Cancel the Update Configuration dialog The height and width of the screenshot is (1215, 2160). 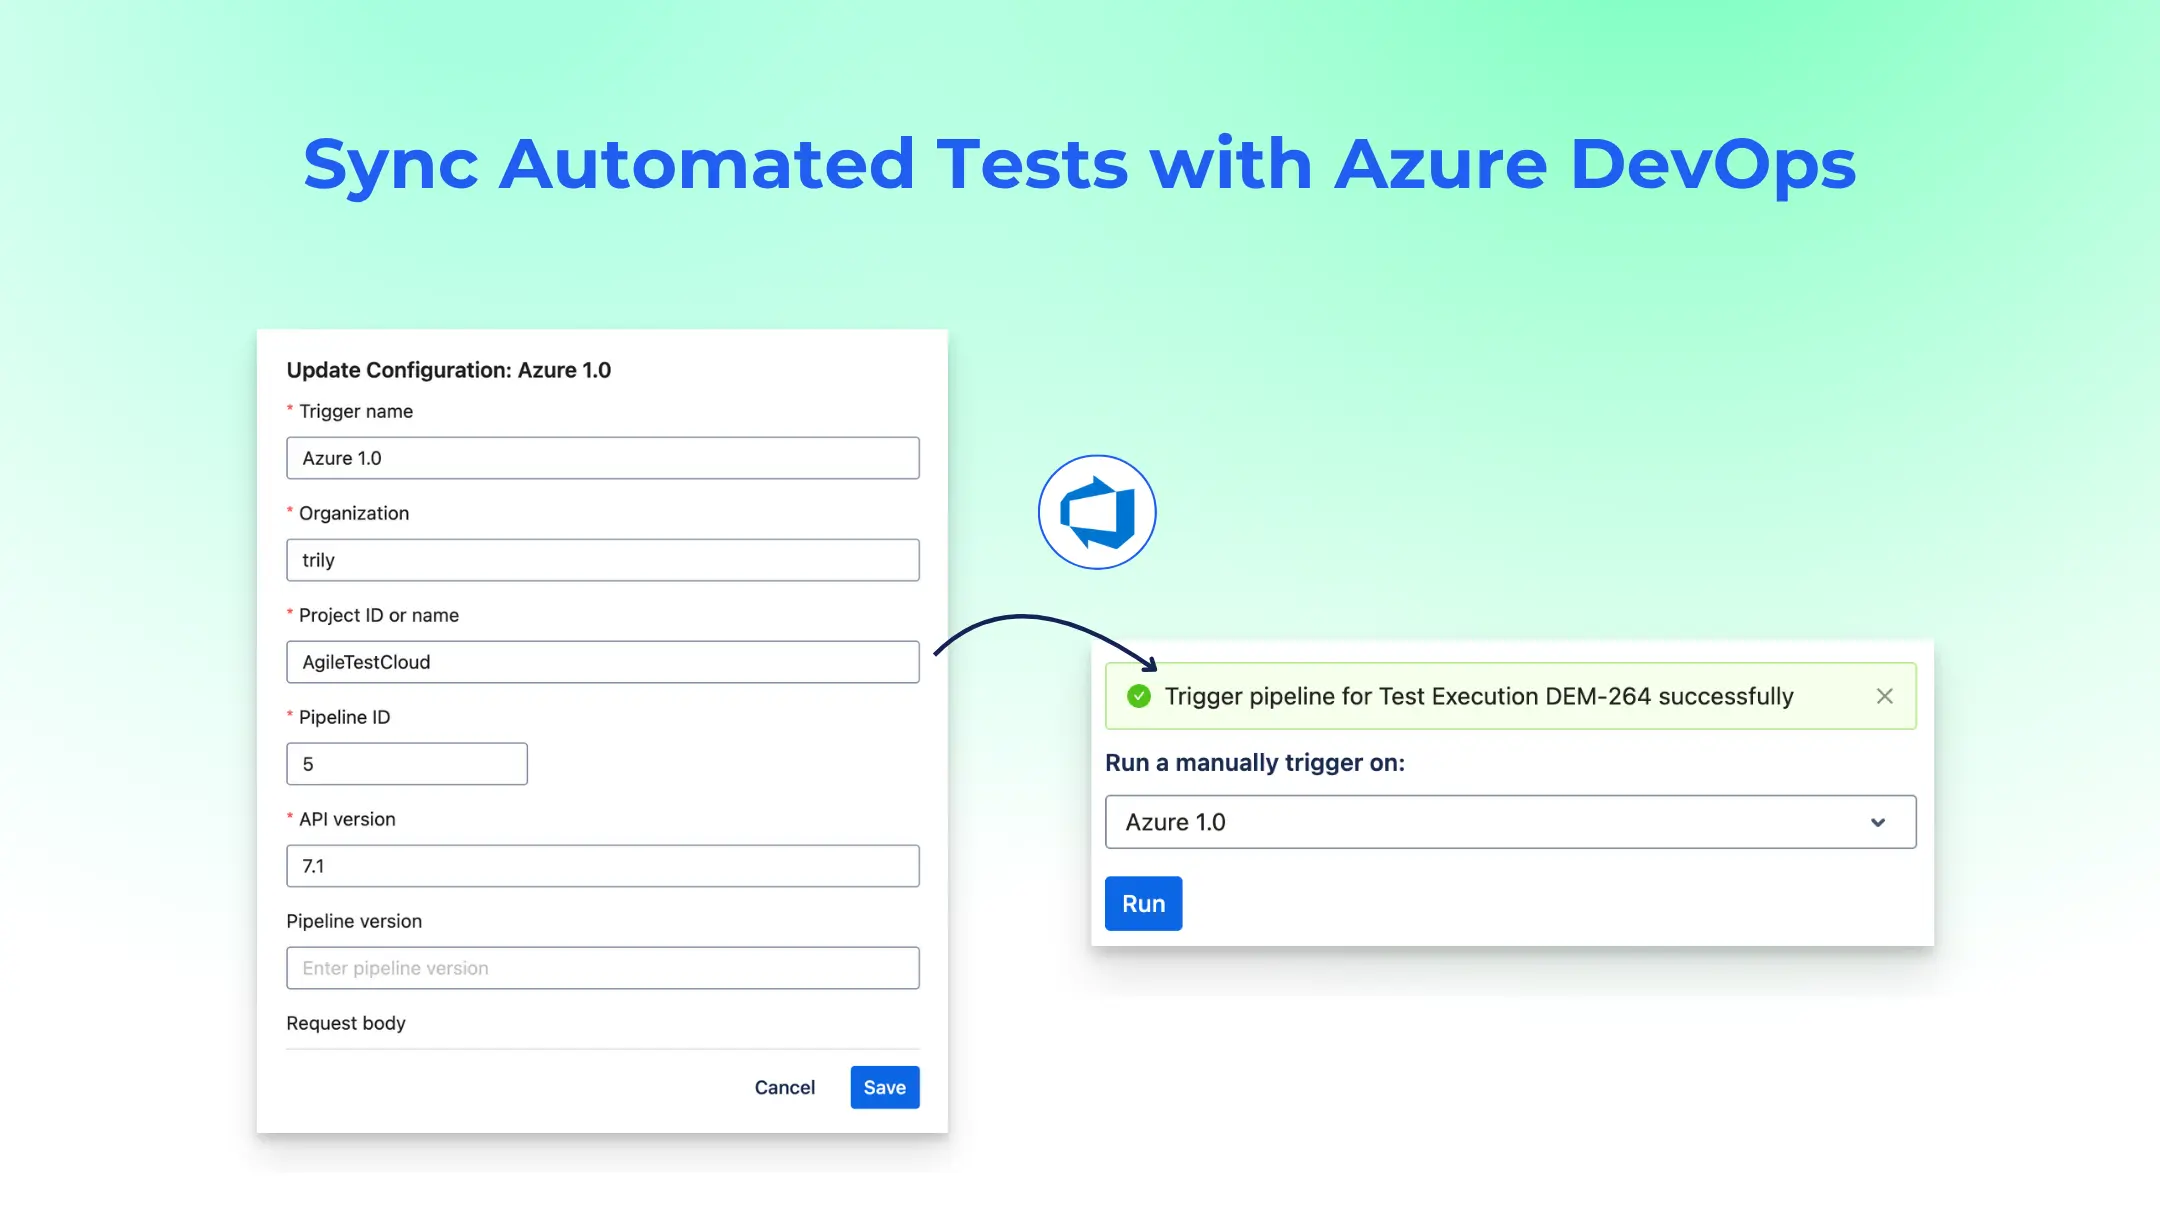click(784, 1087)
